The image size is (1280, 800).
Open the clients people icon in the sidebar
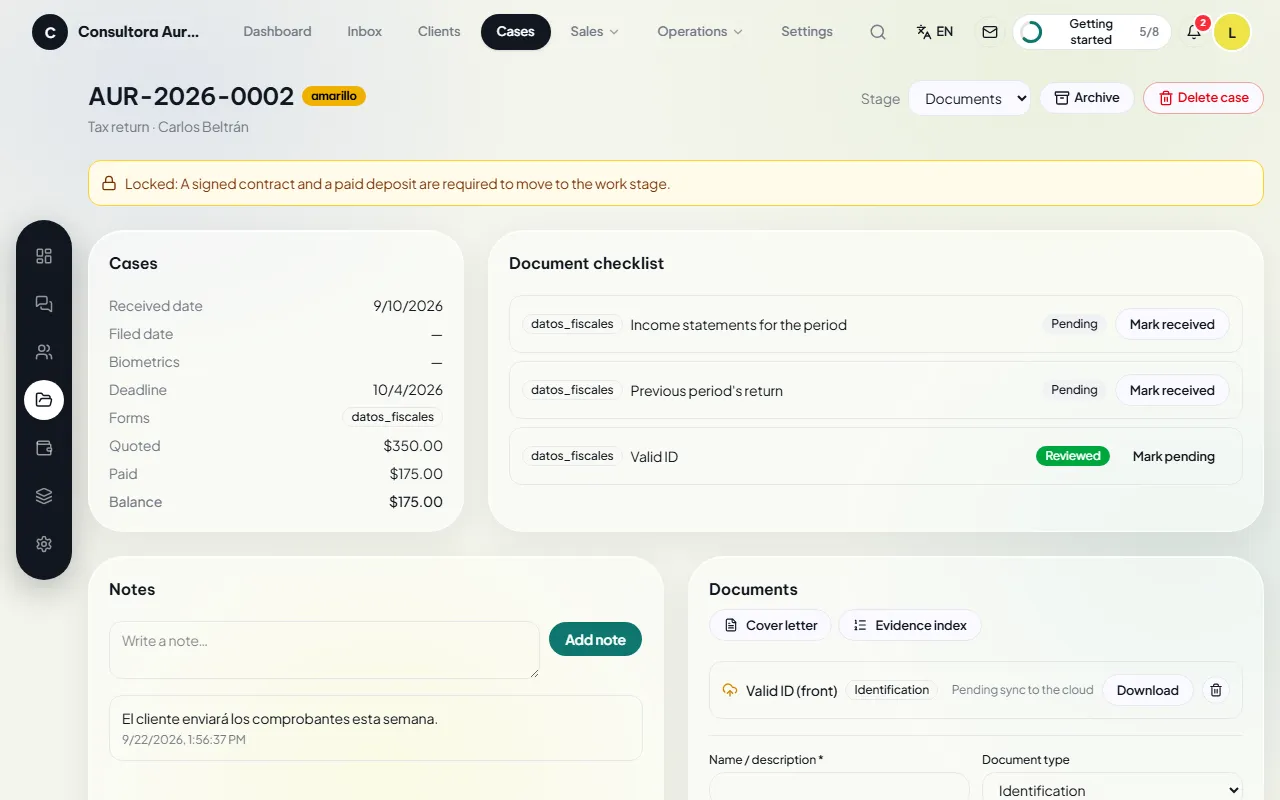point(44,352)
